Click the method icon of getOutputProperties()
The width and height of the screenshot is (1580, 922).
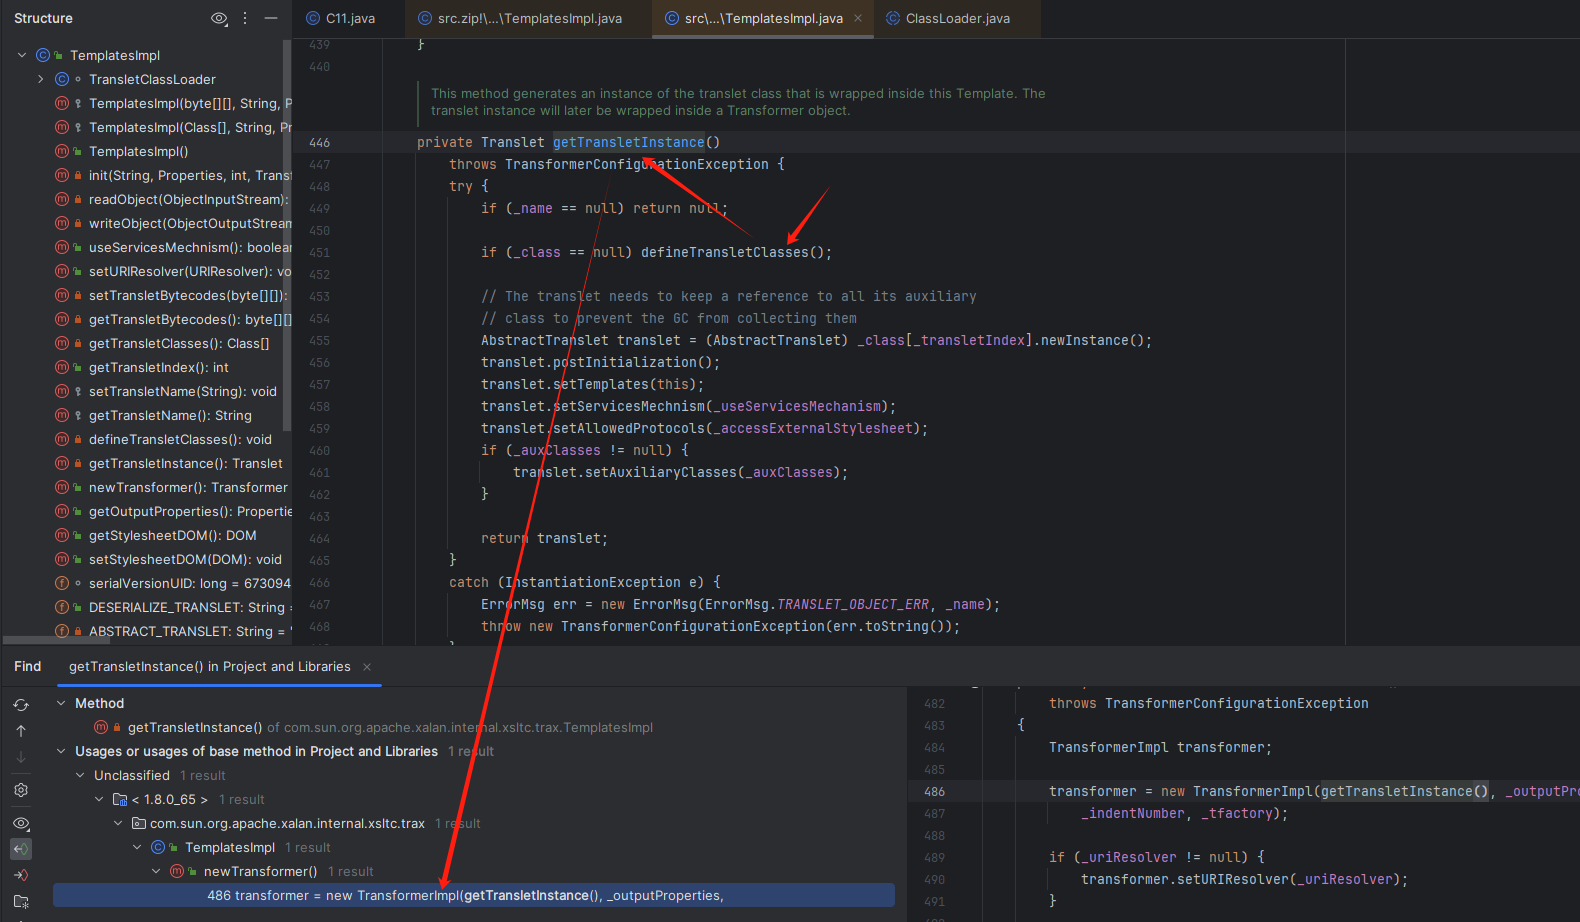click(x=62, y=511)
